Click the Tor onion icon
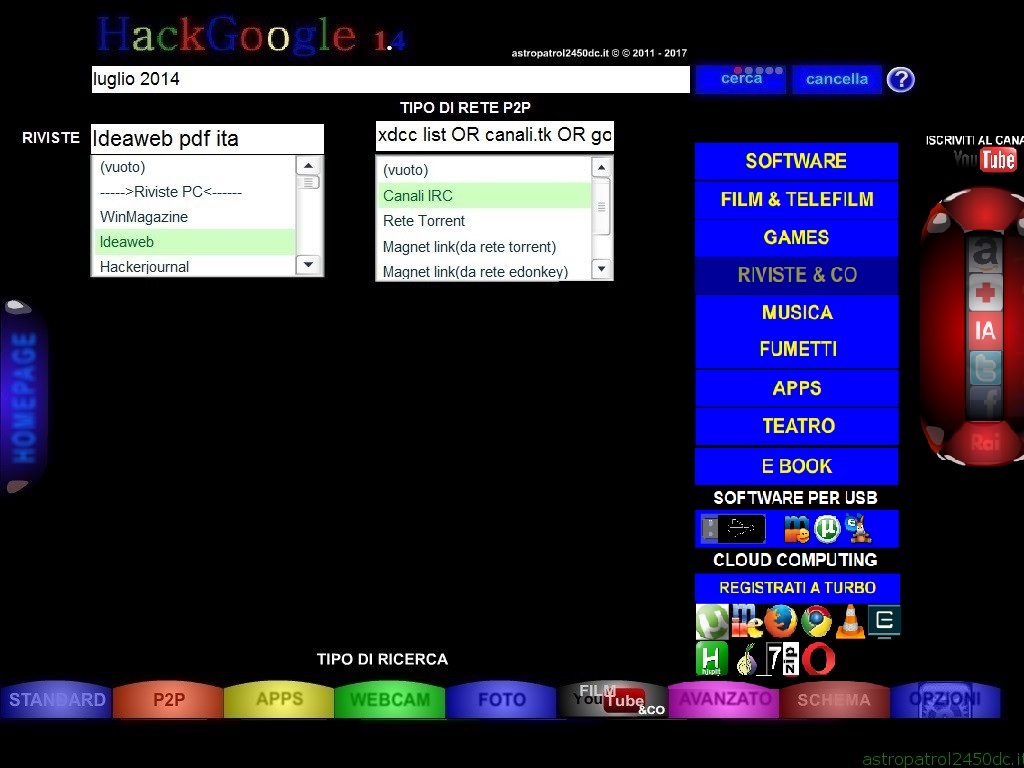The height and width of the screenshot is (768, 1024). coord(746,660)
